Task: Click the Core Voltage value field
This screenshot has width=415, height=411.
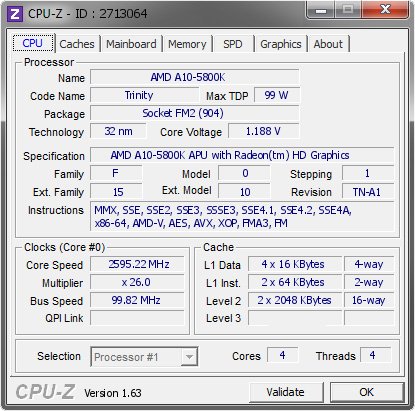Action: pos(264,131)
